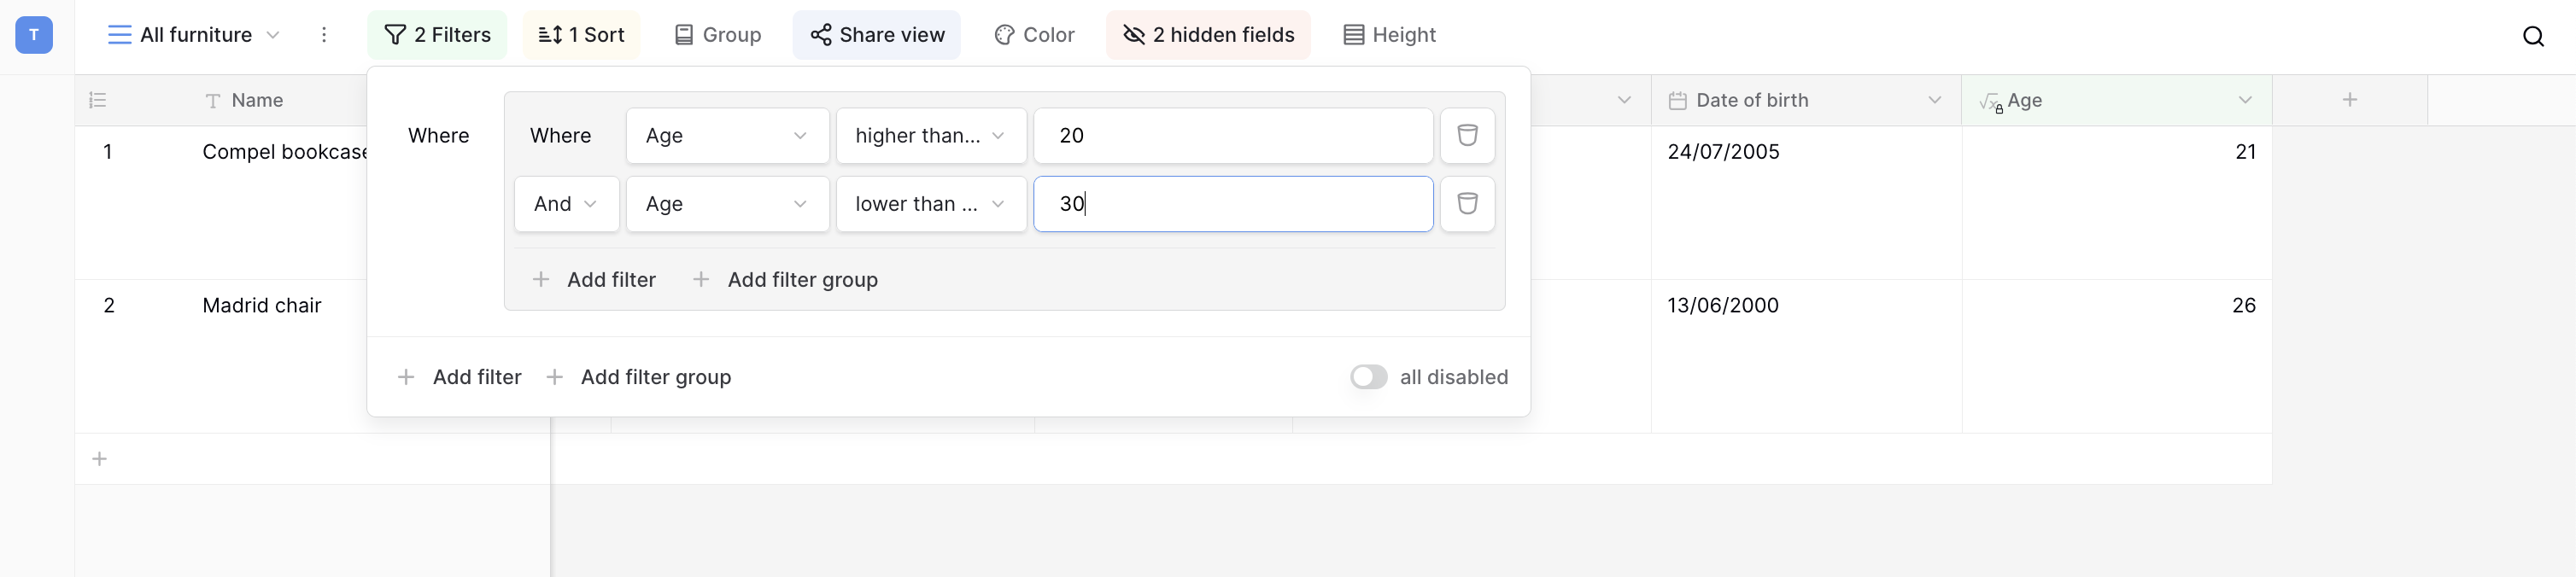Click the filter value field containing 20
This screenshot has height=577, width=2576.
1232,136
